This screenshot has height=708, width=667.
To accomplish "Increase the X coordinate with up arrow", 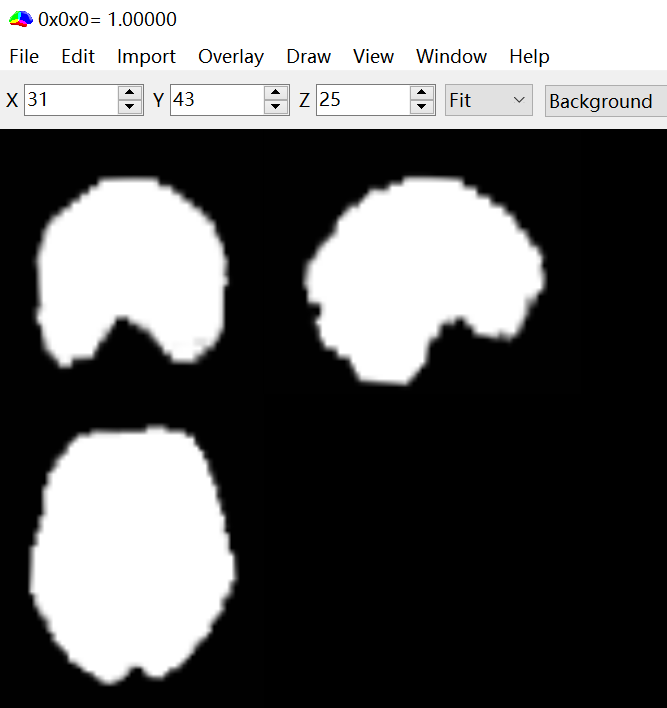I will 130,92.
